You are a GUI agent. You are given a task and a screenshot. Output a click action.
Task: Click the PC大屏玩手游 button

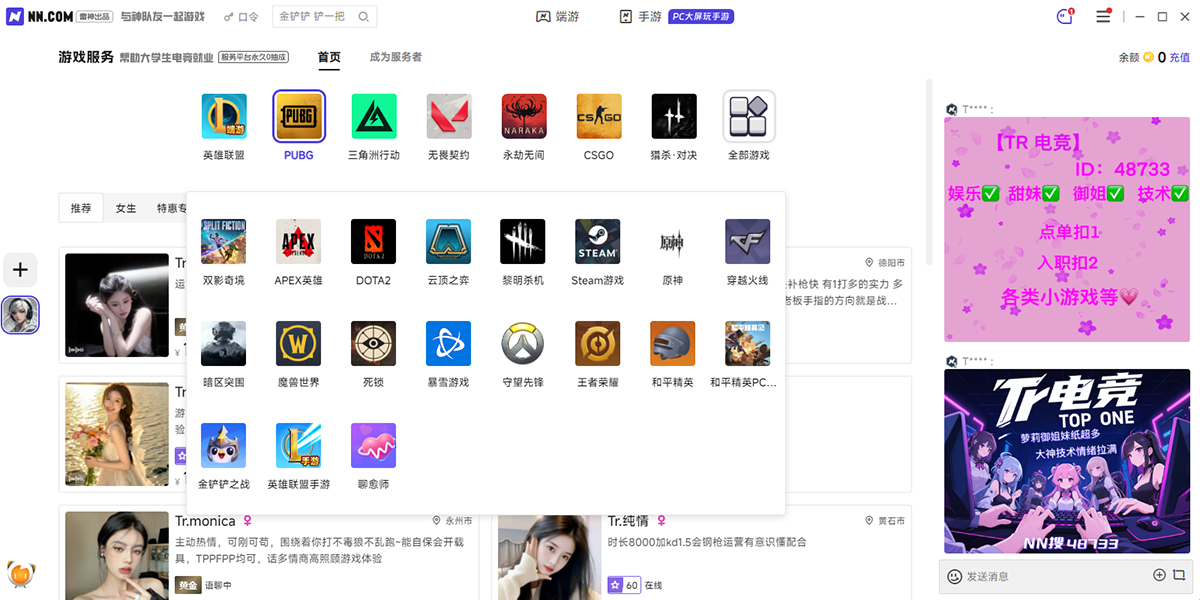click(x=701, y=17)
